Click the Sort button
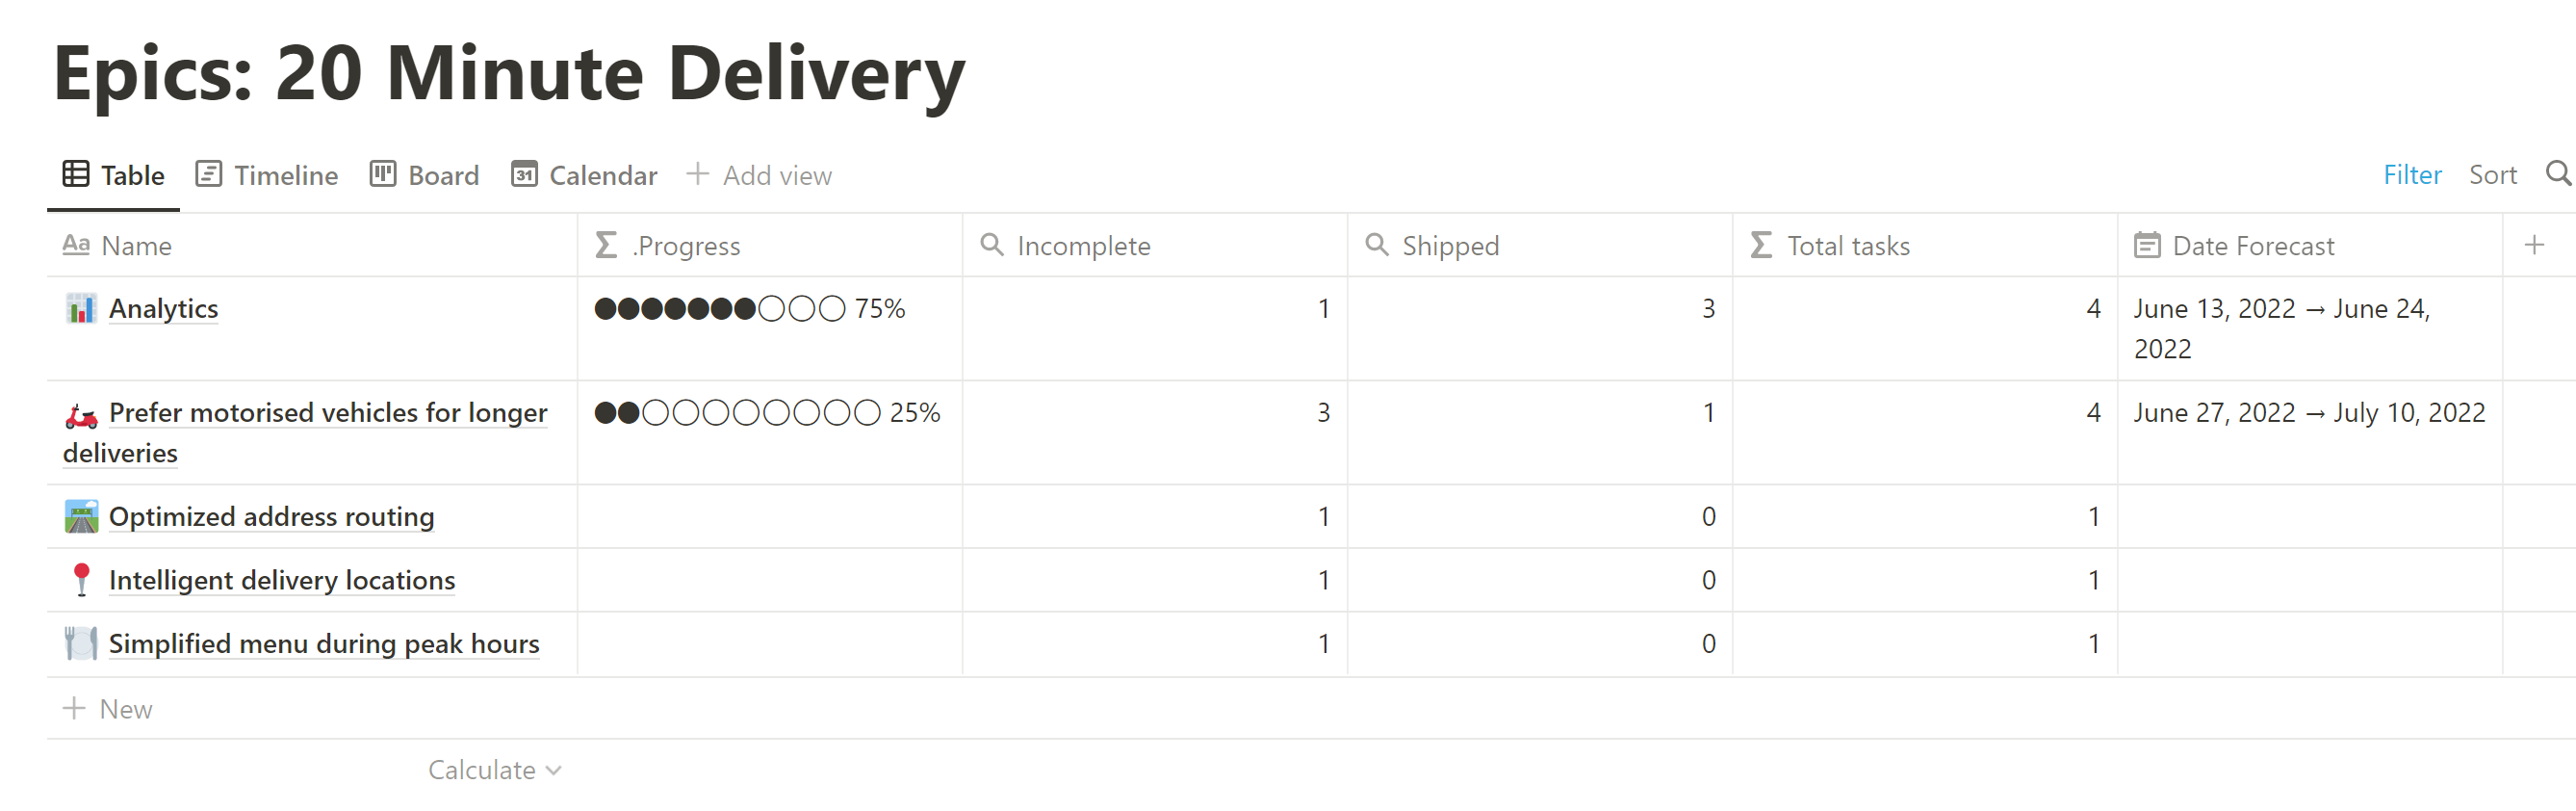Viewport: 2576px width, 811px height. (2492, 176)
